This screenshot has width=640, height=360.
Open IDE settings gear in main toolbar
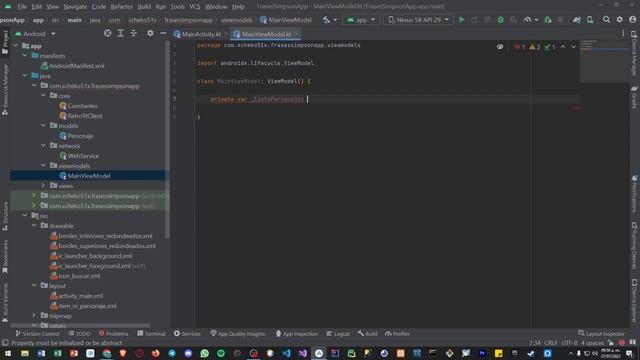coord(620,20)
